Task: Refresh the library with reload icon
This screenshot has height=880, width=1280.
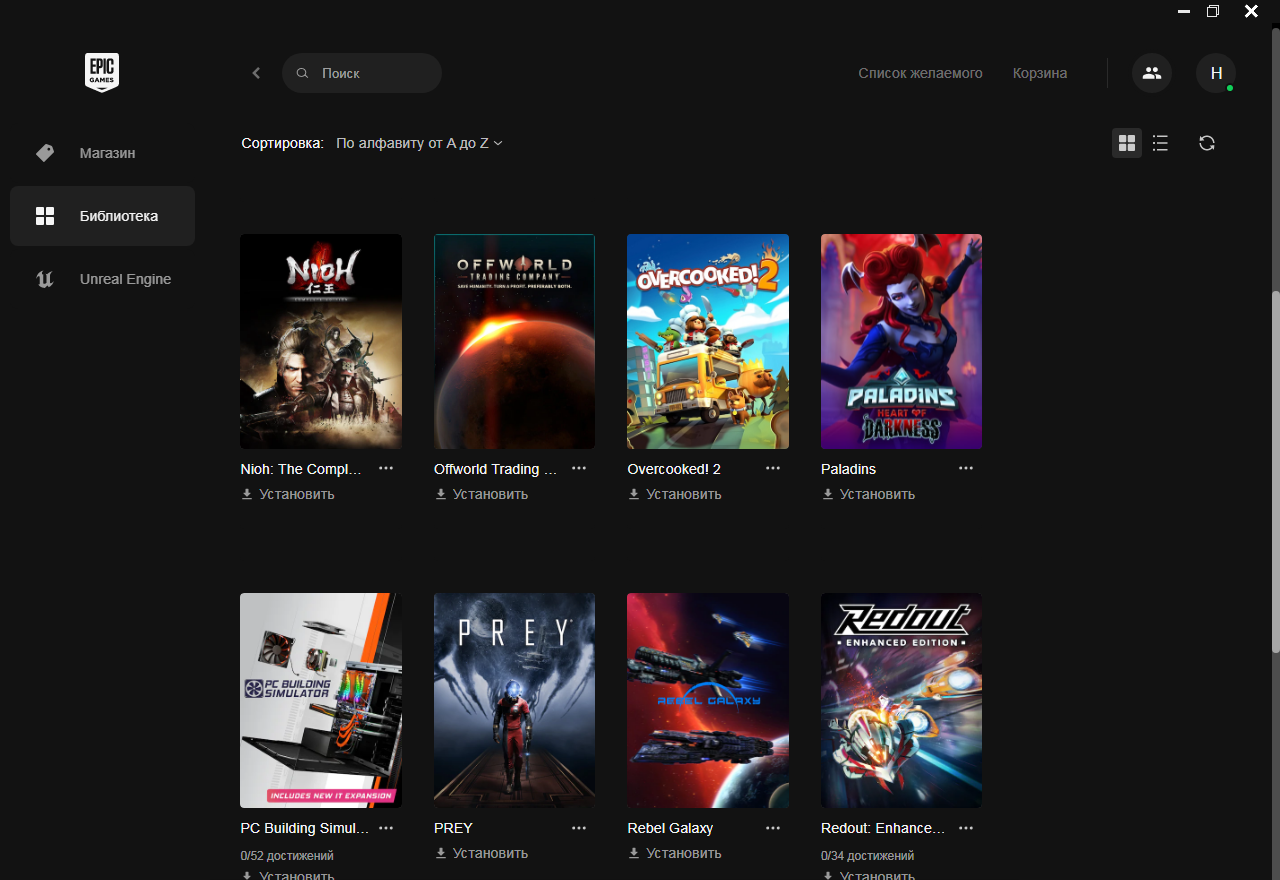Action: (1207, 143)
